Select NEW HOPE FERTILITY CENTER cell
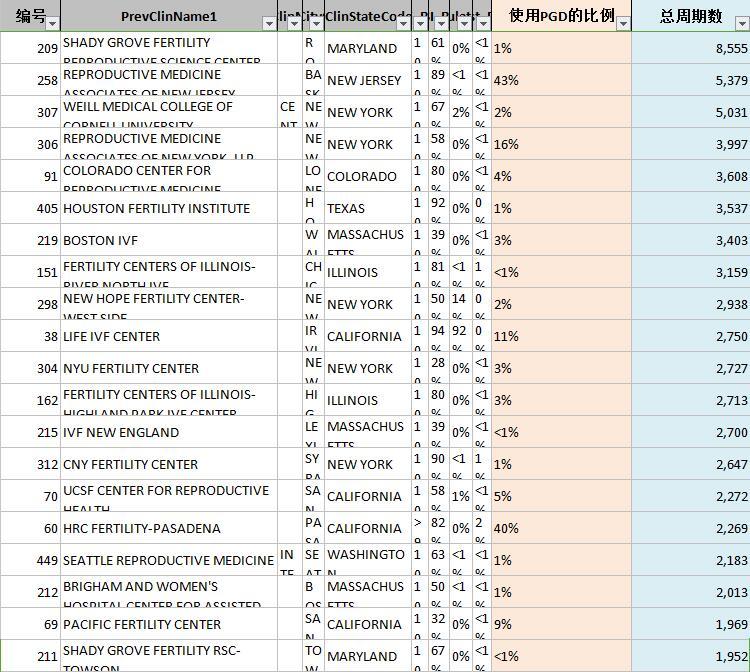 (x=169, y=304)
